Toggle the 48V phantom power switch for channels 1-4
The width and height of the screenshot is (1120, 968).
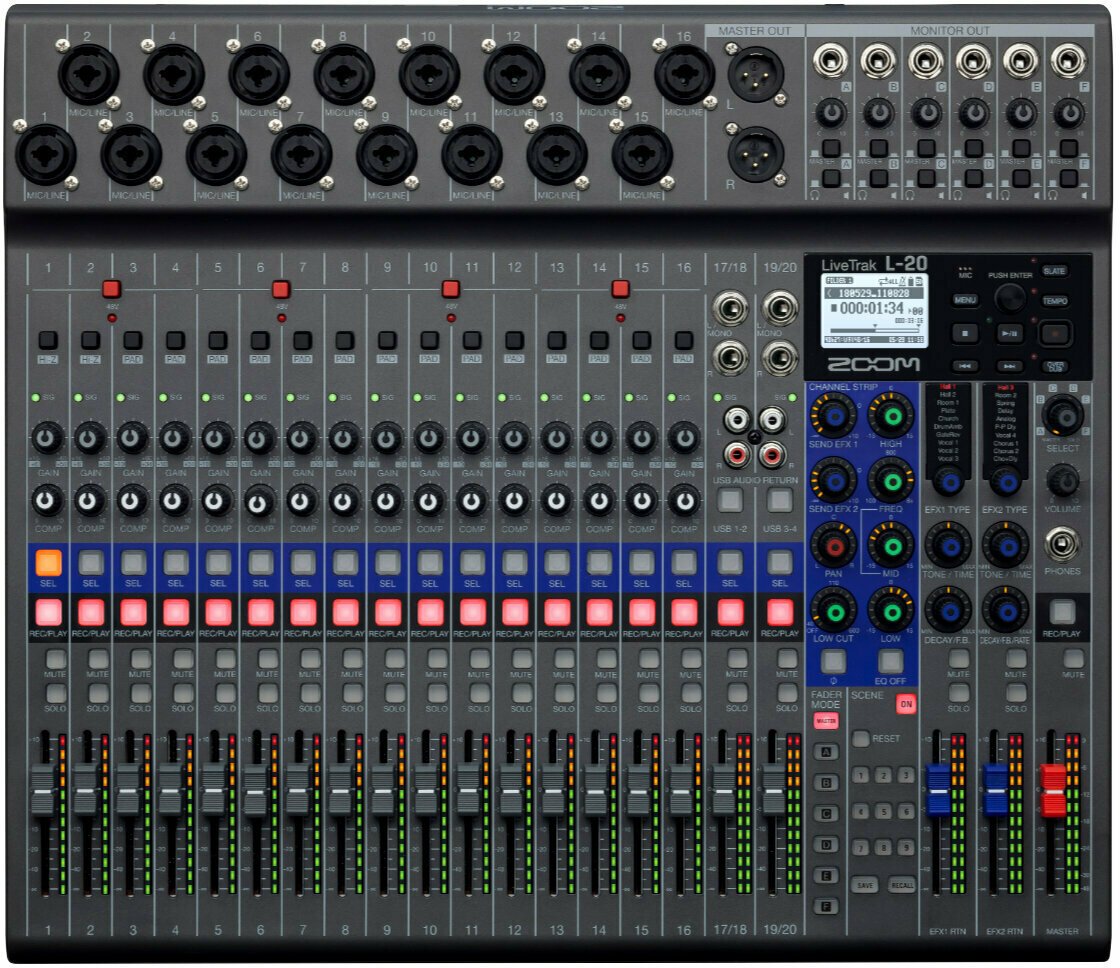[x=111, y=289]
